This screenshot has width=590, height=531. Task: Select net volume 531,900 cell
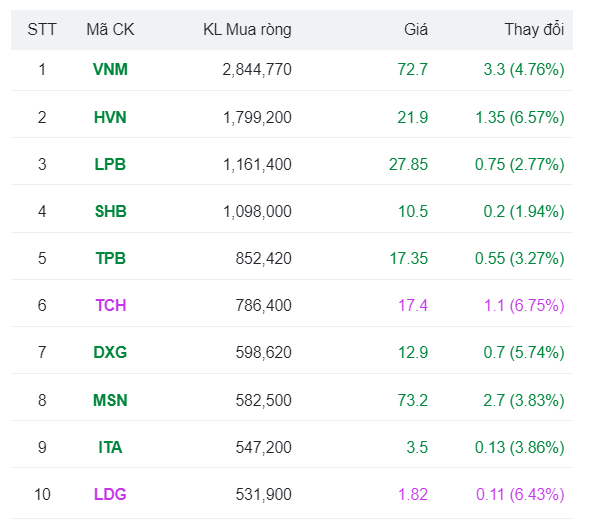click(263, 494)
